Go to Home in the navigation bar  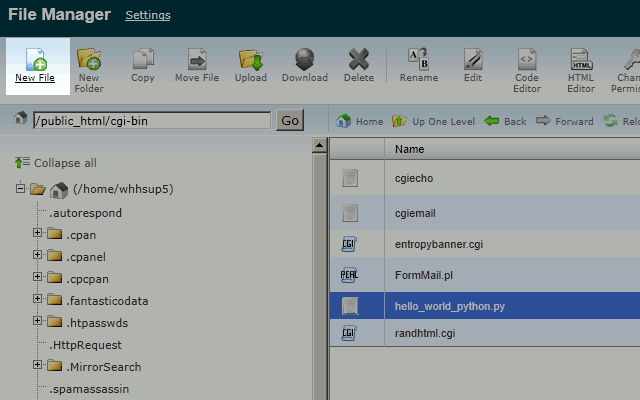[360, 121]
